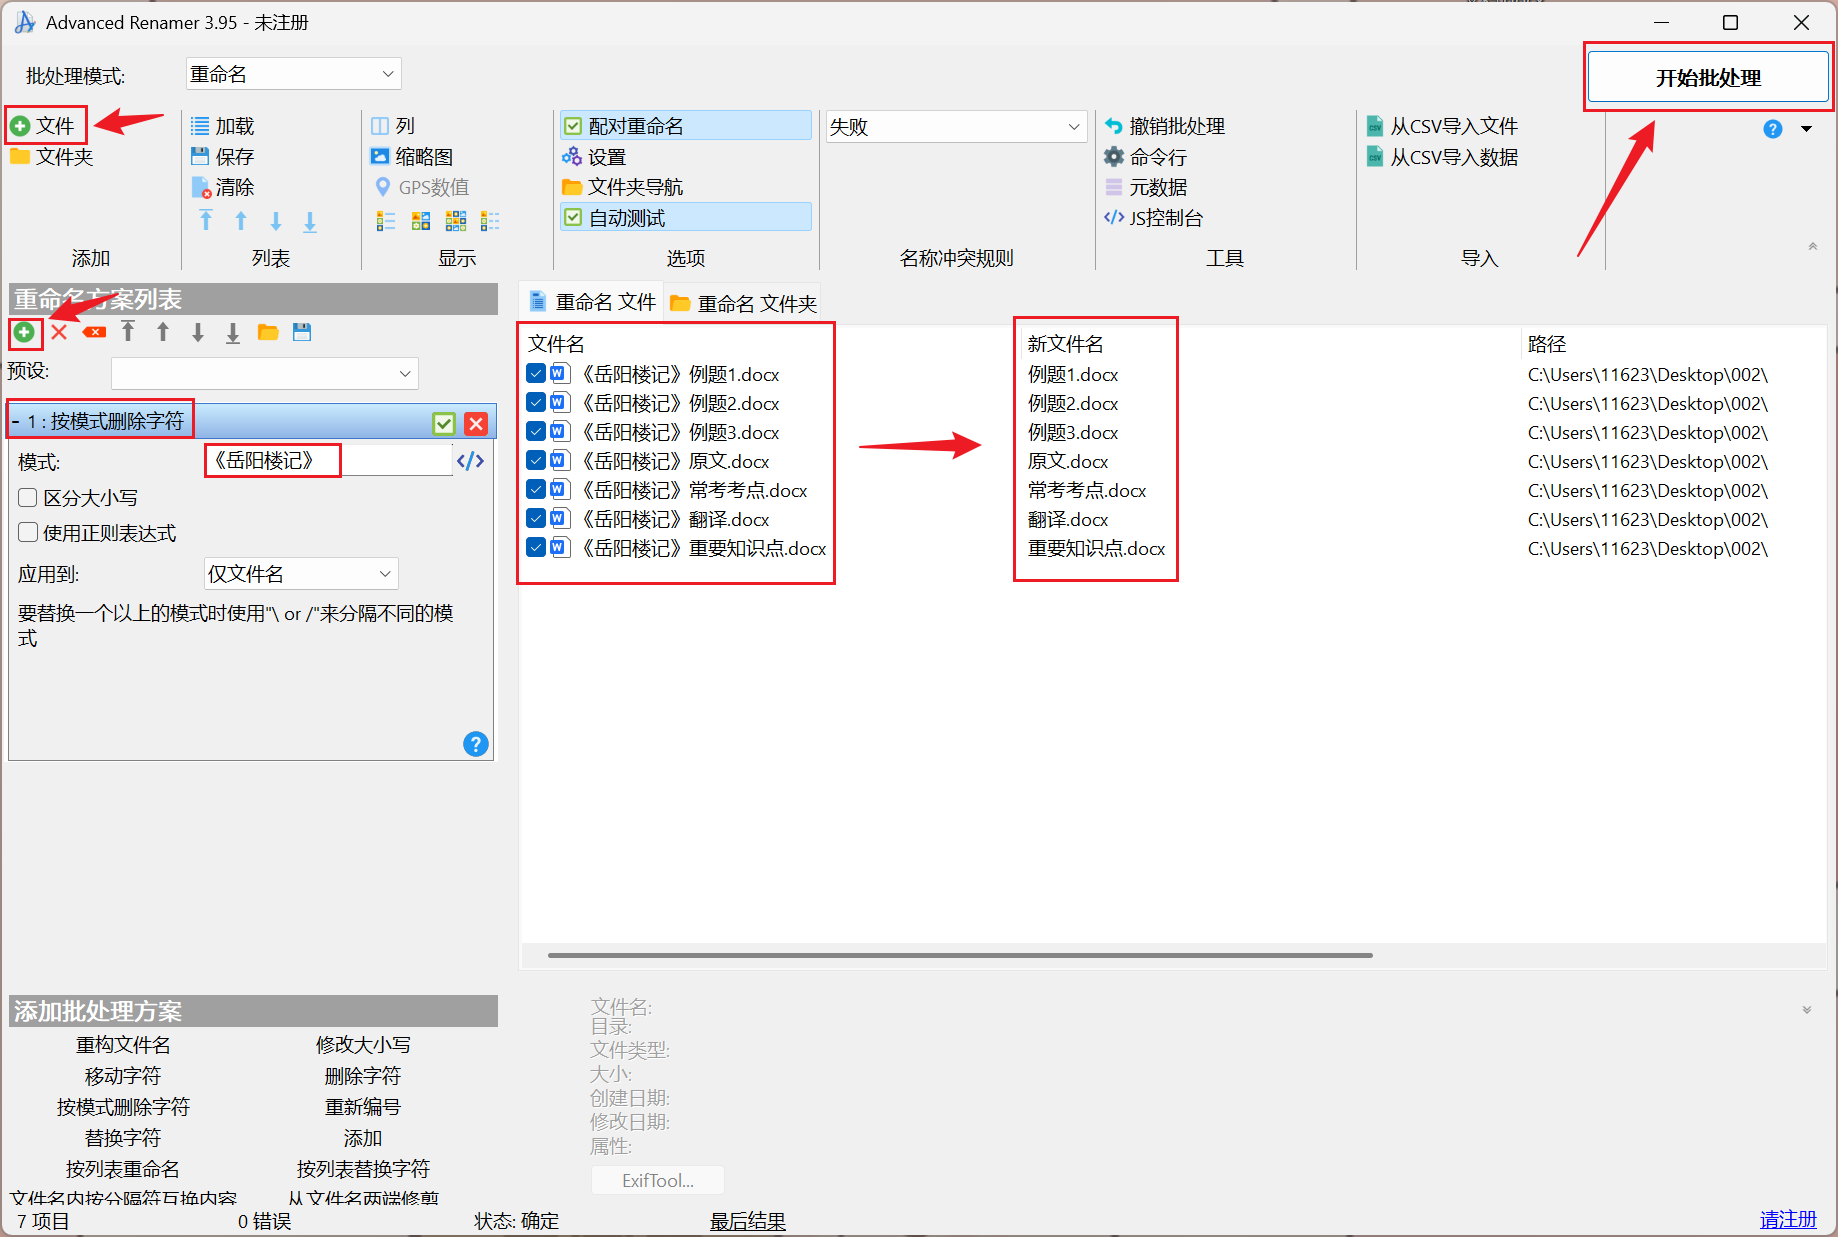Enable 区分大小写 case sensitivity
The width and height of the screenshot is (1838, 1237).
tap(28, 498)
